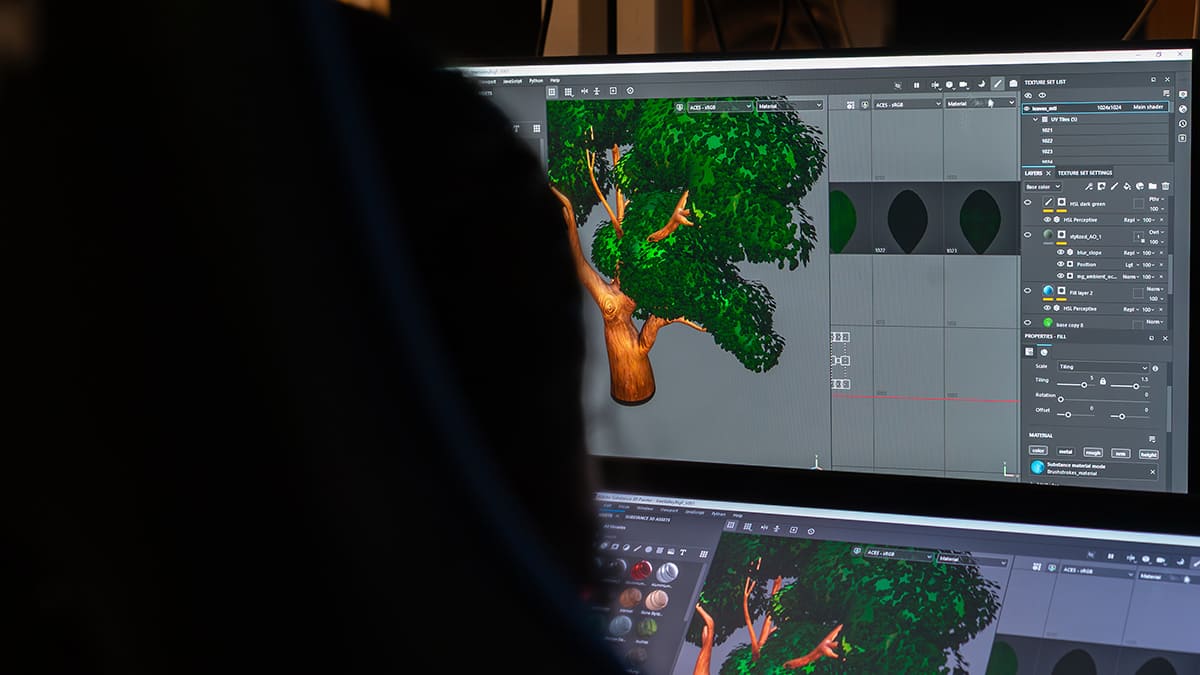The image size is (1200, 675).
Task: Toggle visibility of stylized_AO_1 layer
Action: click(x=1028, y=234)
